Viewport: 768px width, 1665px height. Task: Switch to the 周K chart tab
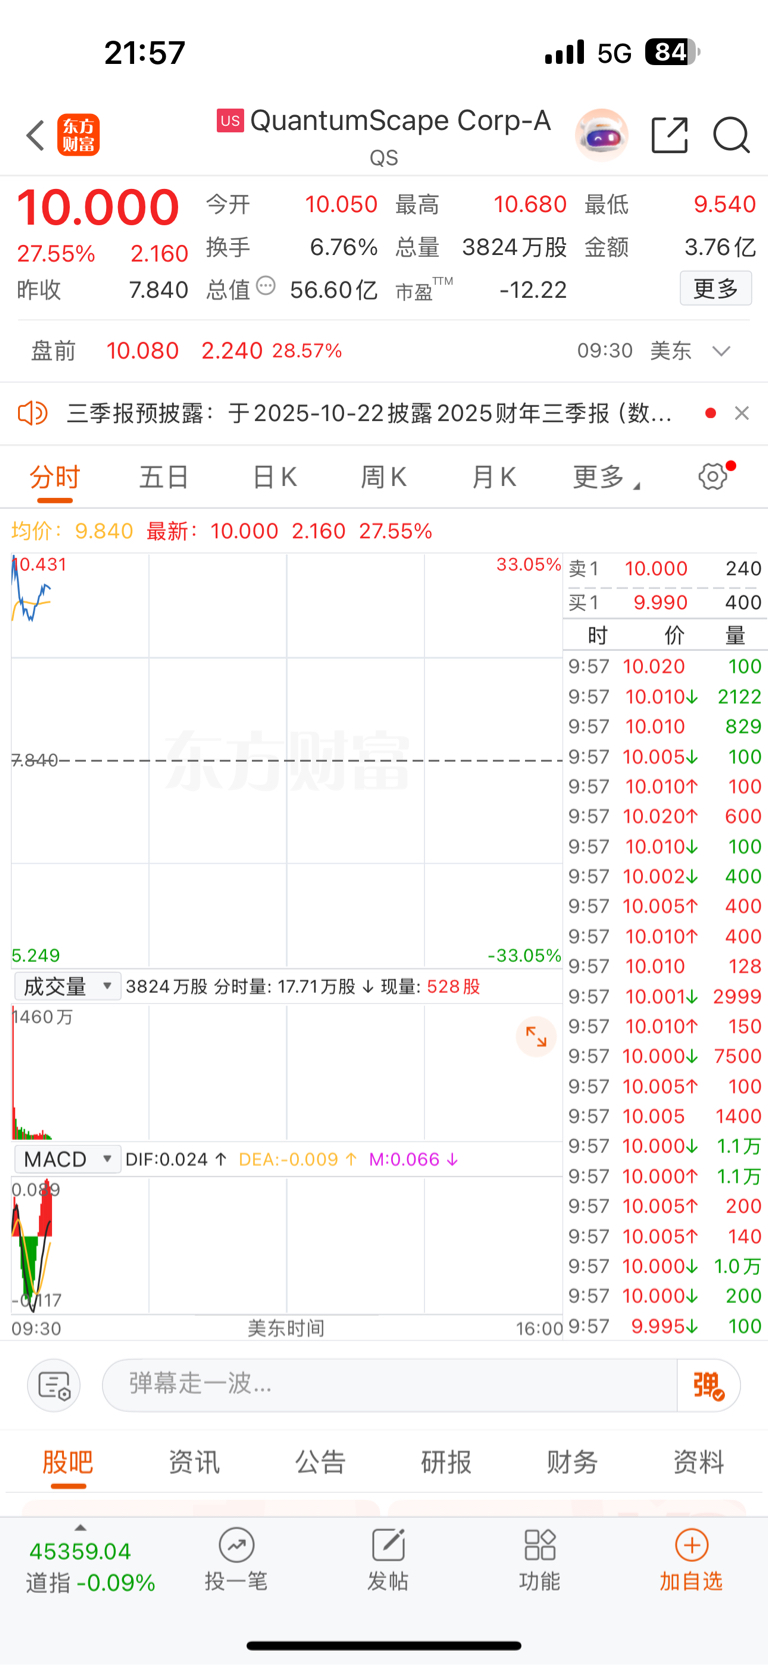pyautogui.click(x=384, y=478)
